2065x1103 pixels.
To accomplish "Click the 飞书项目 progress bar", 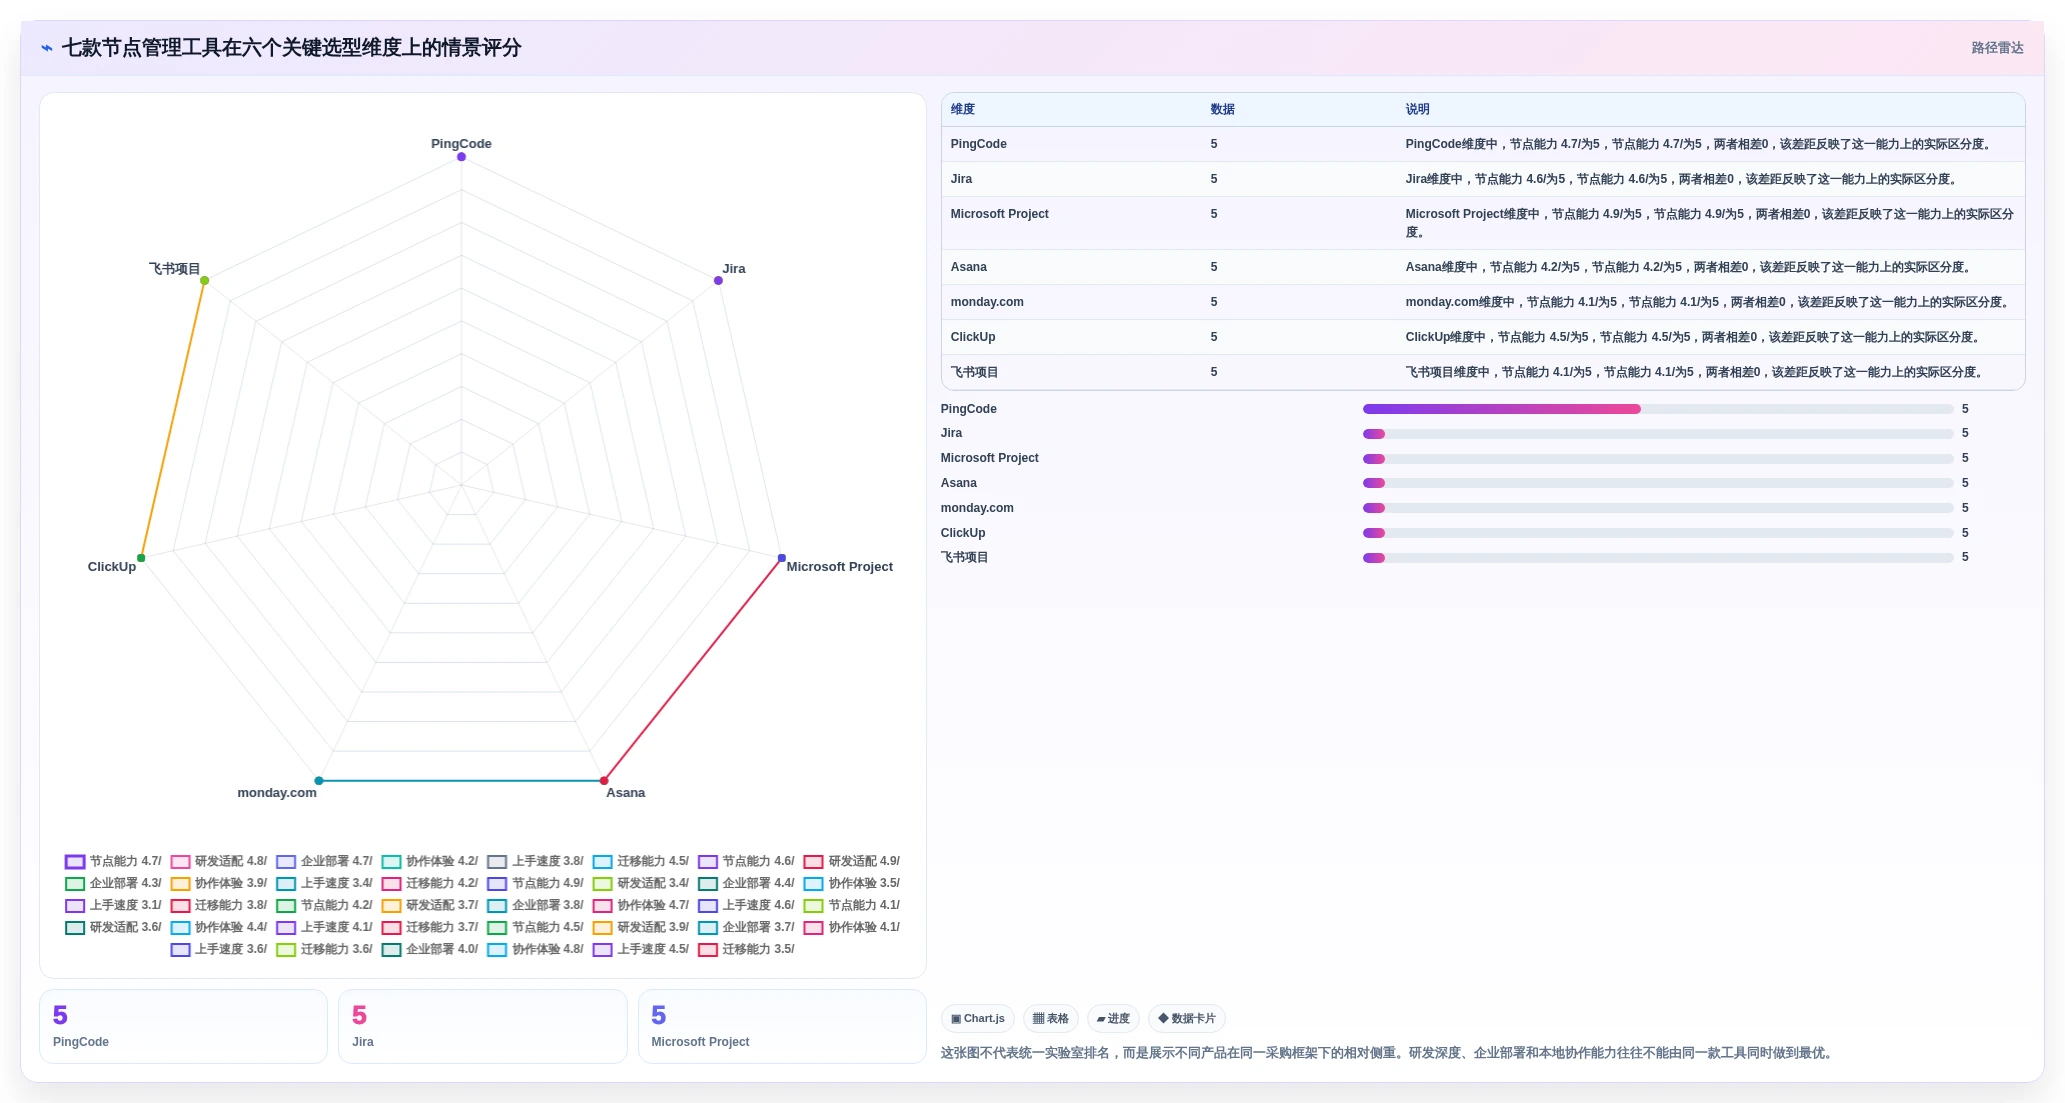I will (1658, 558).
